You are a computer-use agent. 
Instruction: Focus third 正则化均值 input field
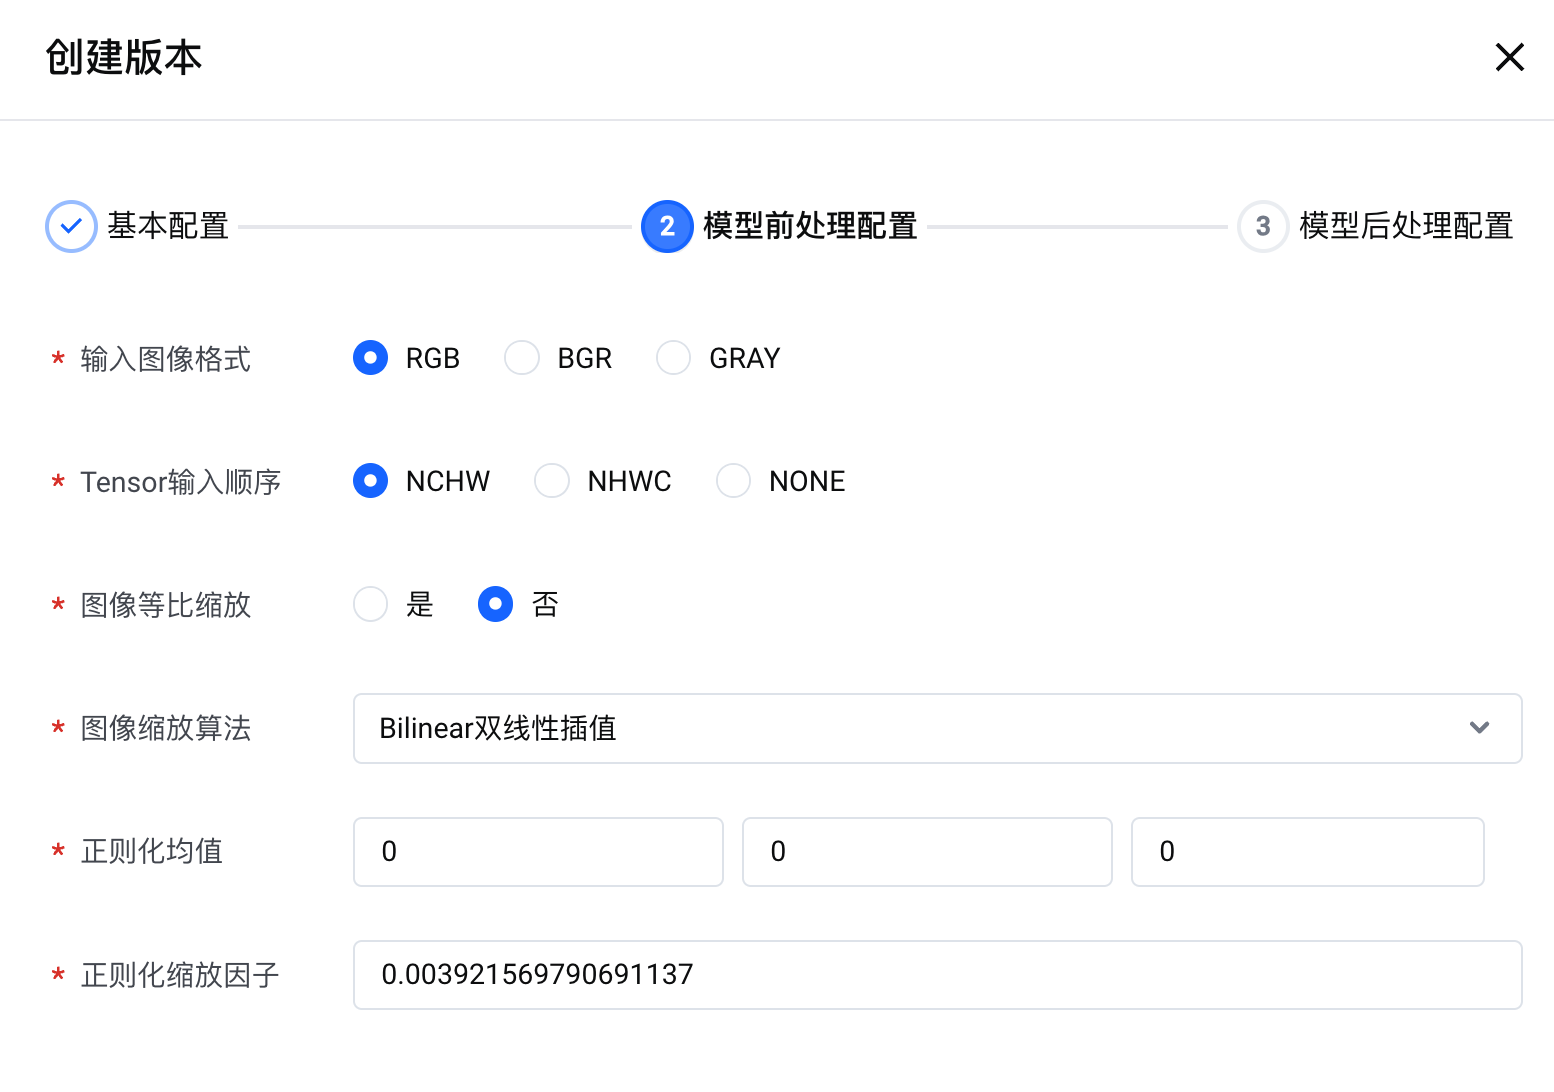(x=1307, y=852)
